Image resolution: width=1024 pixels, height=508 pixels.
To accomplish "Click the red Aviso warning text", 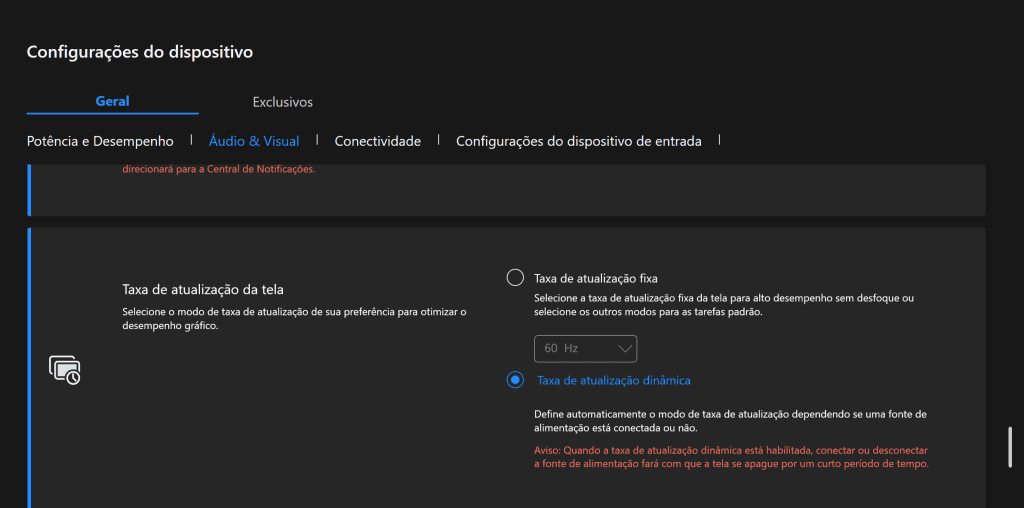I will (x=731, y=457).
